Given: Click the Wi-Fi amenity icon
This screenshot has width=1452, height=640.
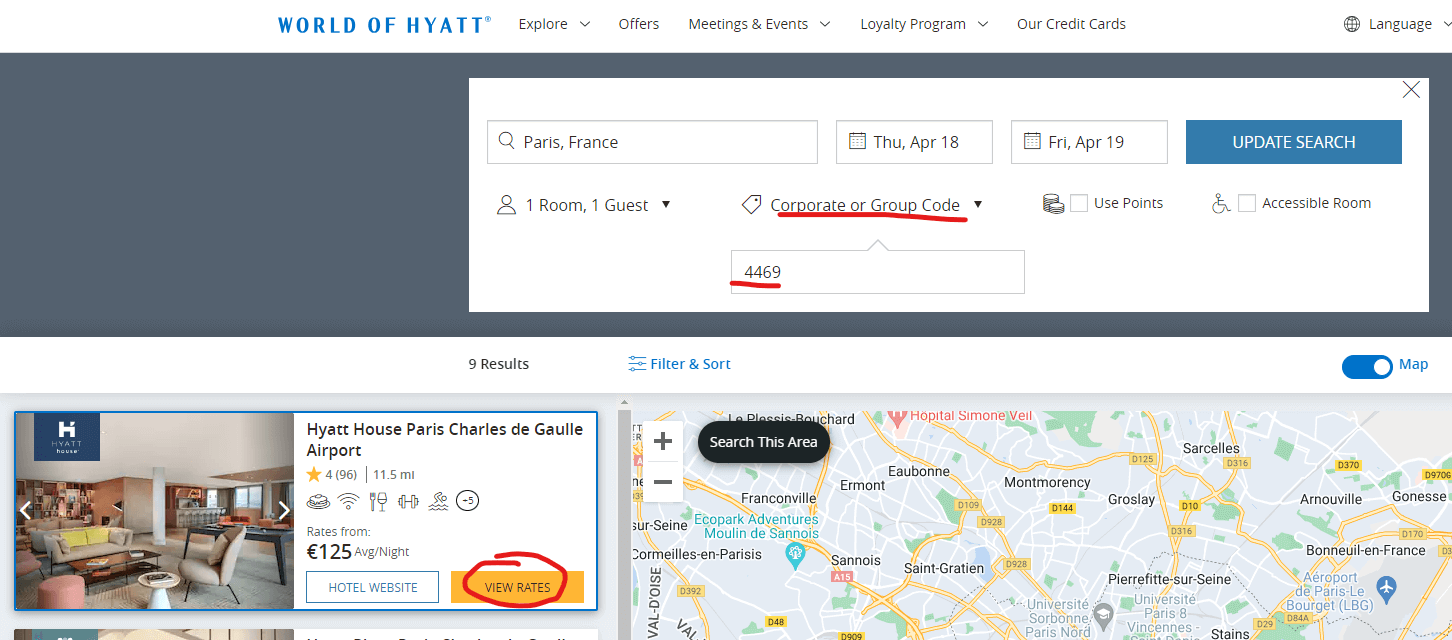Looking at the screenshot, I should click(348, 501).
